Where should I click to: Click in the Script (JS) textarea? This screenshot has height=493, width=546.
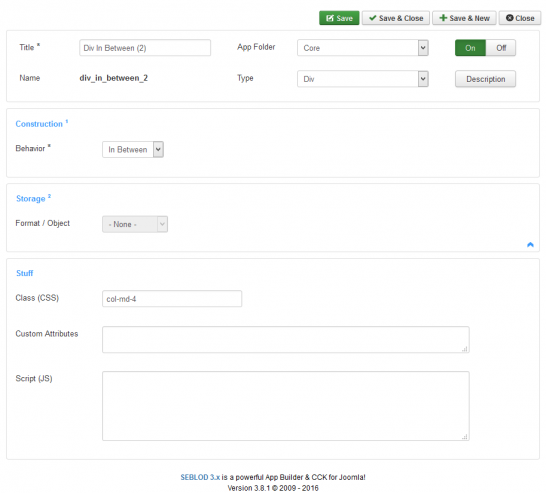(x=286, y=406)
